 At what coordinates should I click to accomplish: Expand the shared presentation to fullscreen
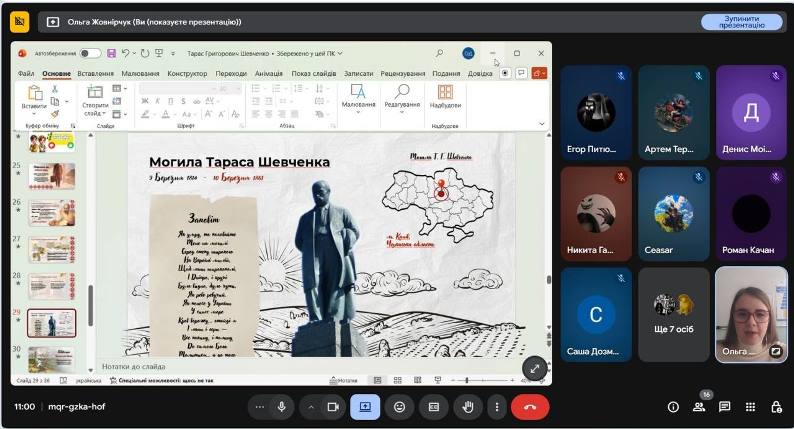coord(535,368)
